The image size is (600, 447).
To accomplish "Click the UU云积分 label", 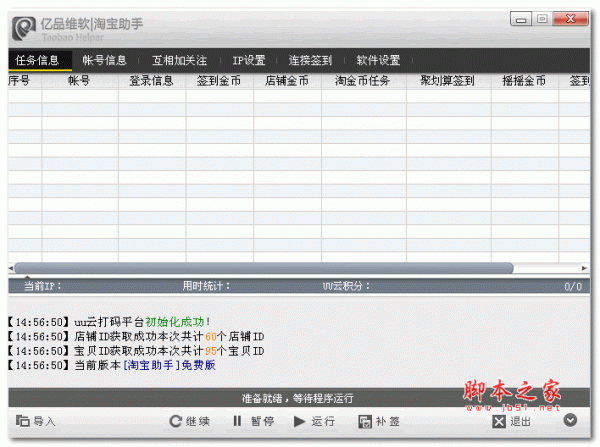I will 346,286.
